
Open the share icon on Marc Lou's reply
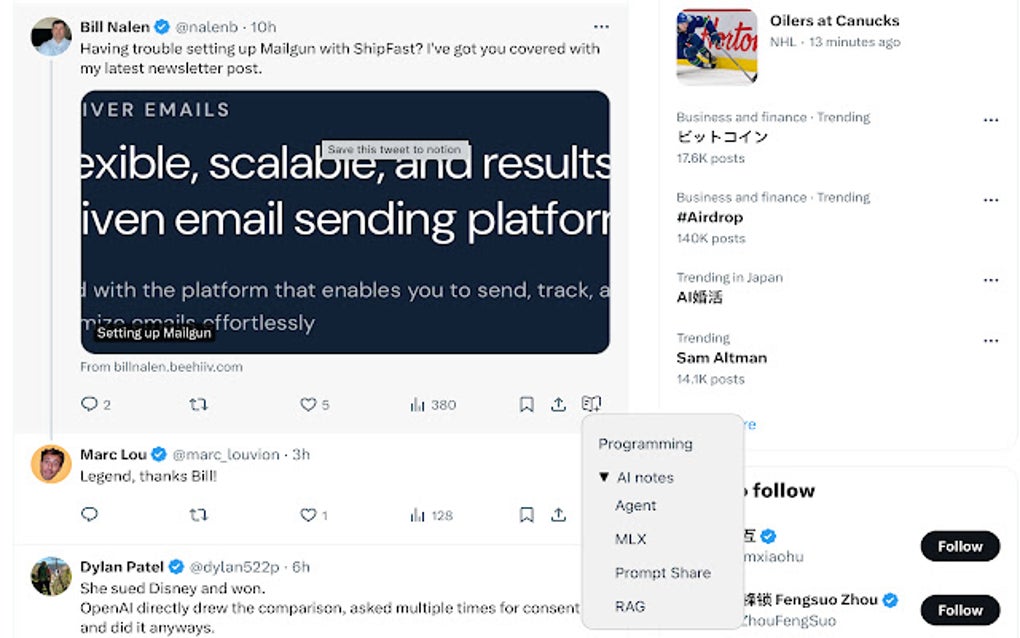point(558,515)
